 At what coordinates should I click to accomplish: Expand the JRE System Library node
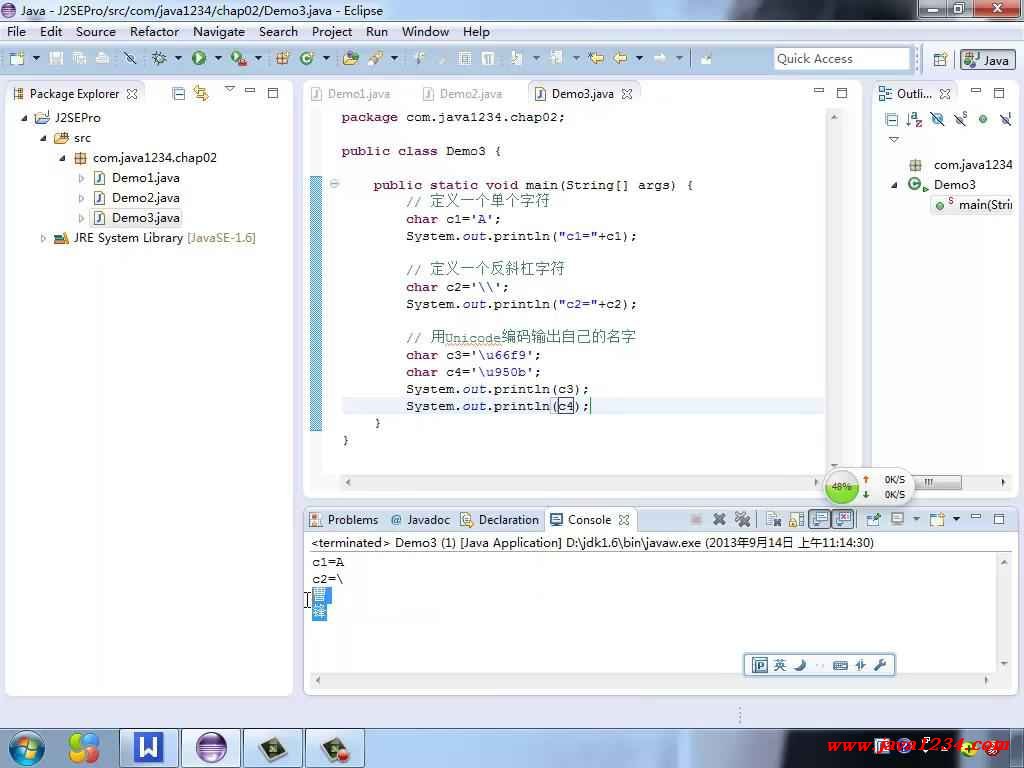point(43,238)
